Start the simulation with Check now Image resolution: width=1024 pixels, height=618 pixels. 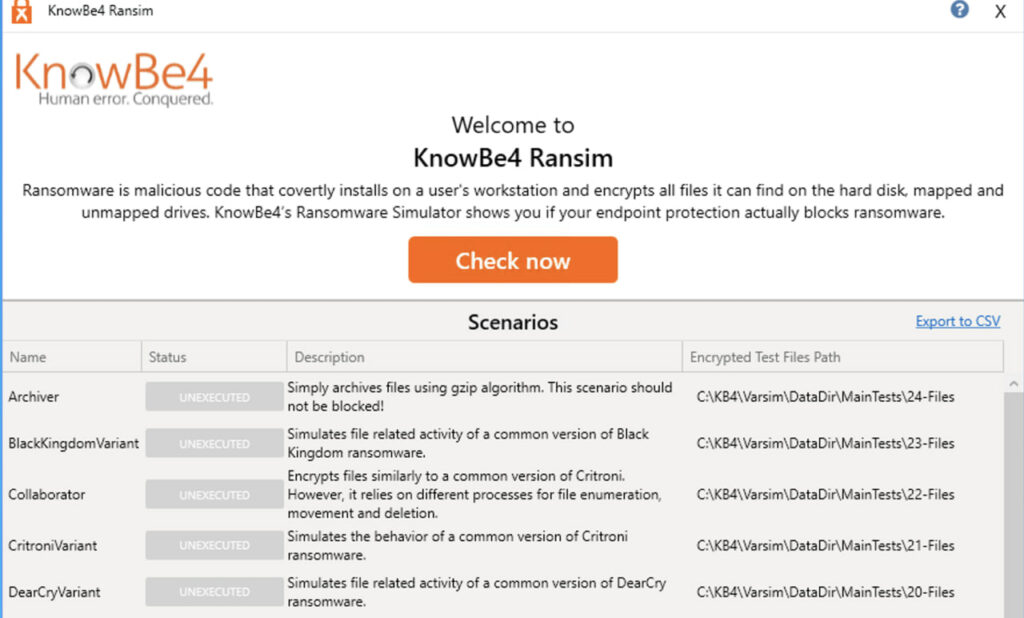[x=513, y=260]
